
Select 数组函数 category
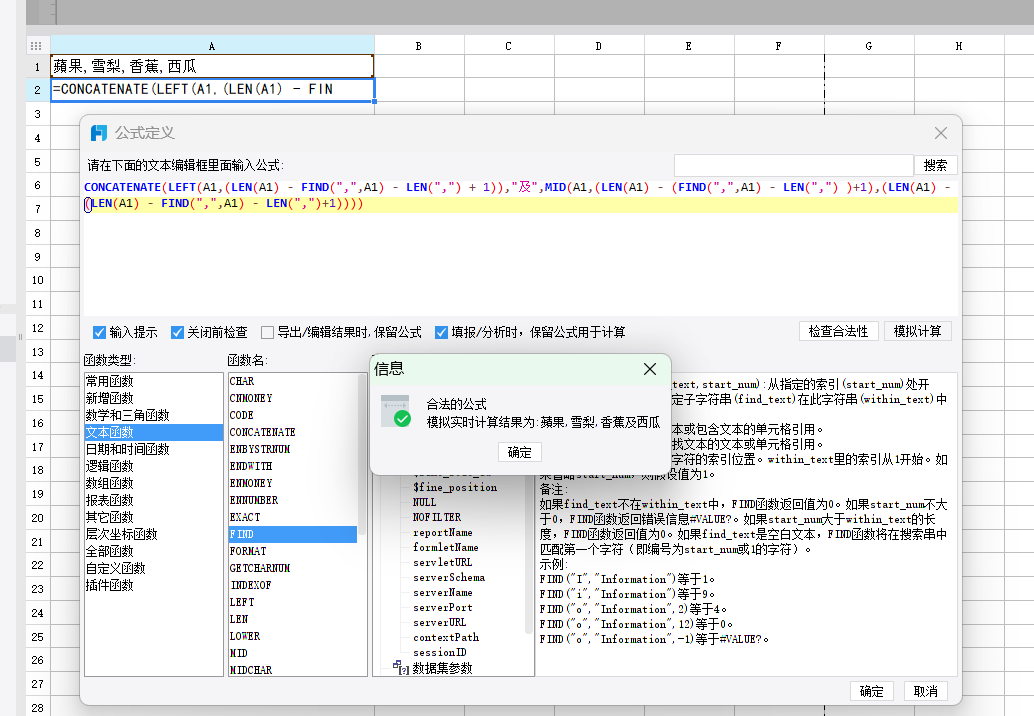pos(154,483)
